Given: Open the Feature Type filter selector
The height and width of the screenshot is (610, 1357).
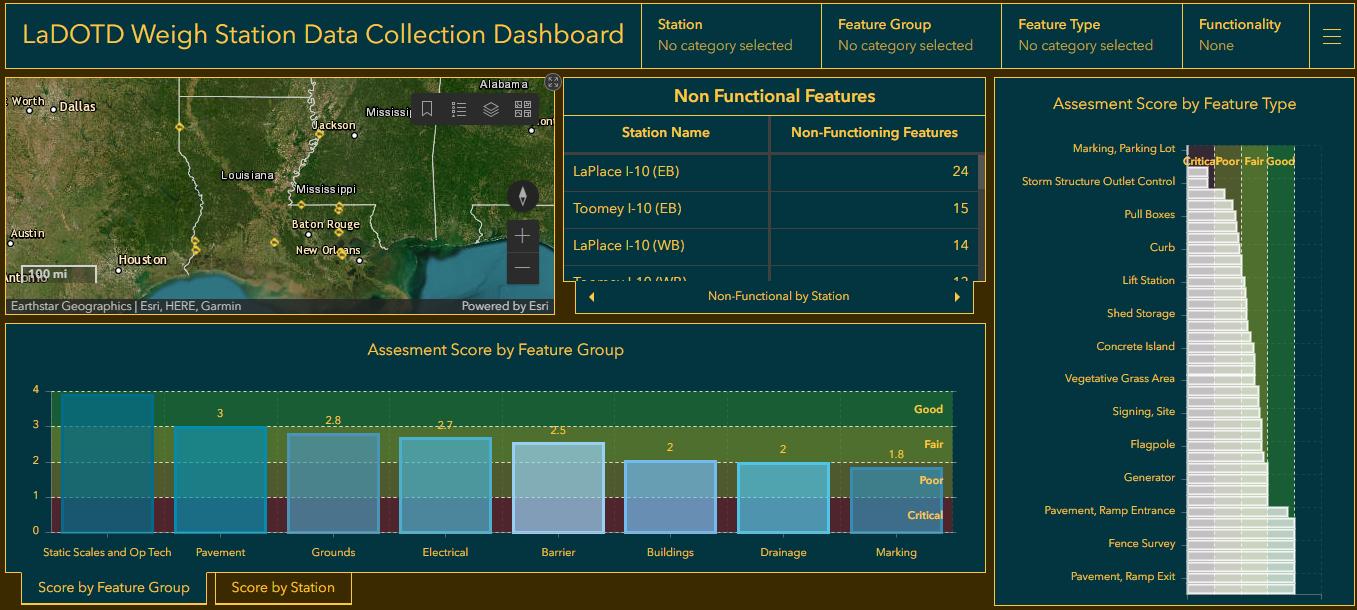Looking at the screenshot, I should point(1091,35).
